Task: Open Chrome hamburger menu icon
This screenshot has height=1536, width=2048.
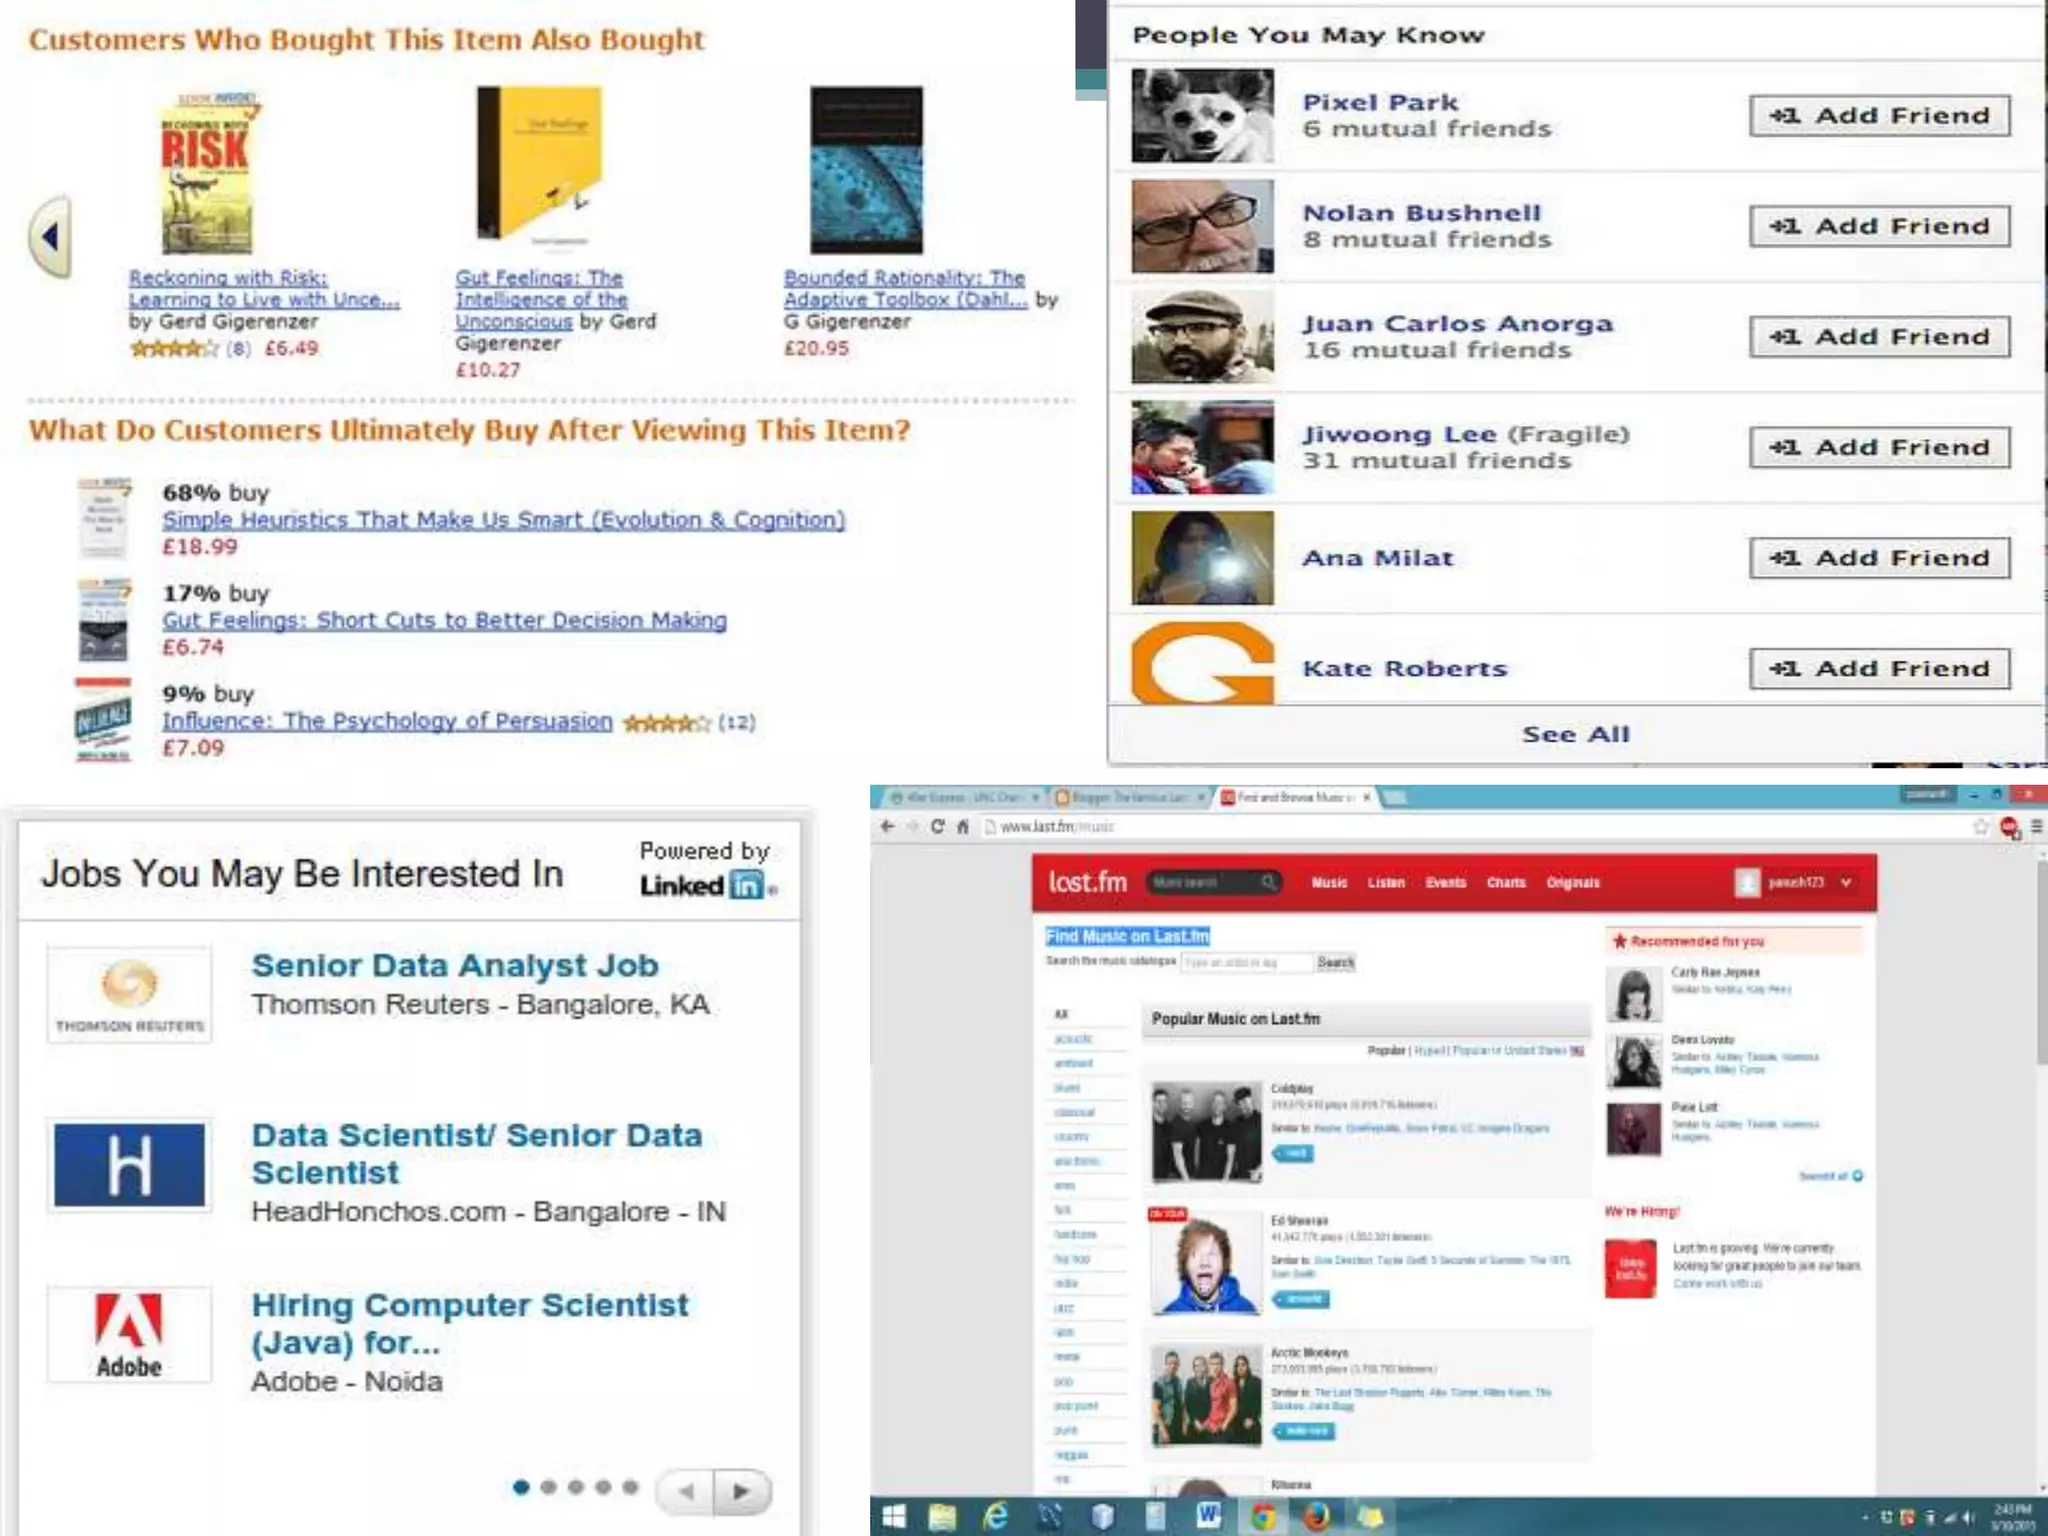Action: tap(2036, 826)
